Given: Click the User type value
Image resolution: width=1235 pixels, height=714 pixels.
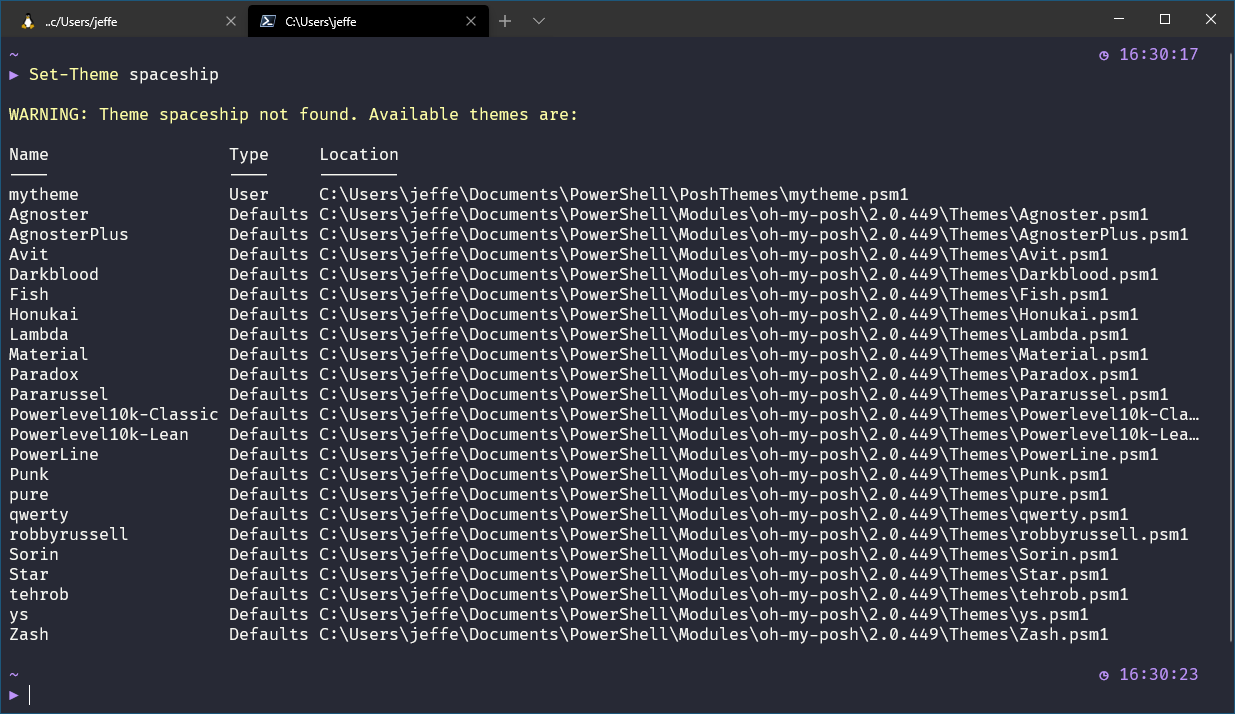Looking at the screenshot, I should 249,195.
